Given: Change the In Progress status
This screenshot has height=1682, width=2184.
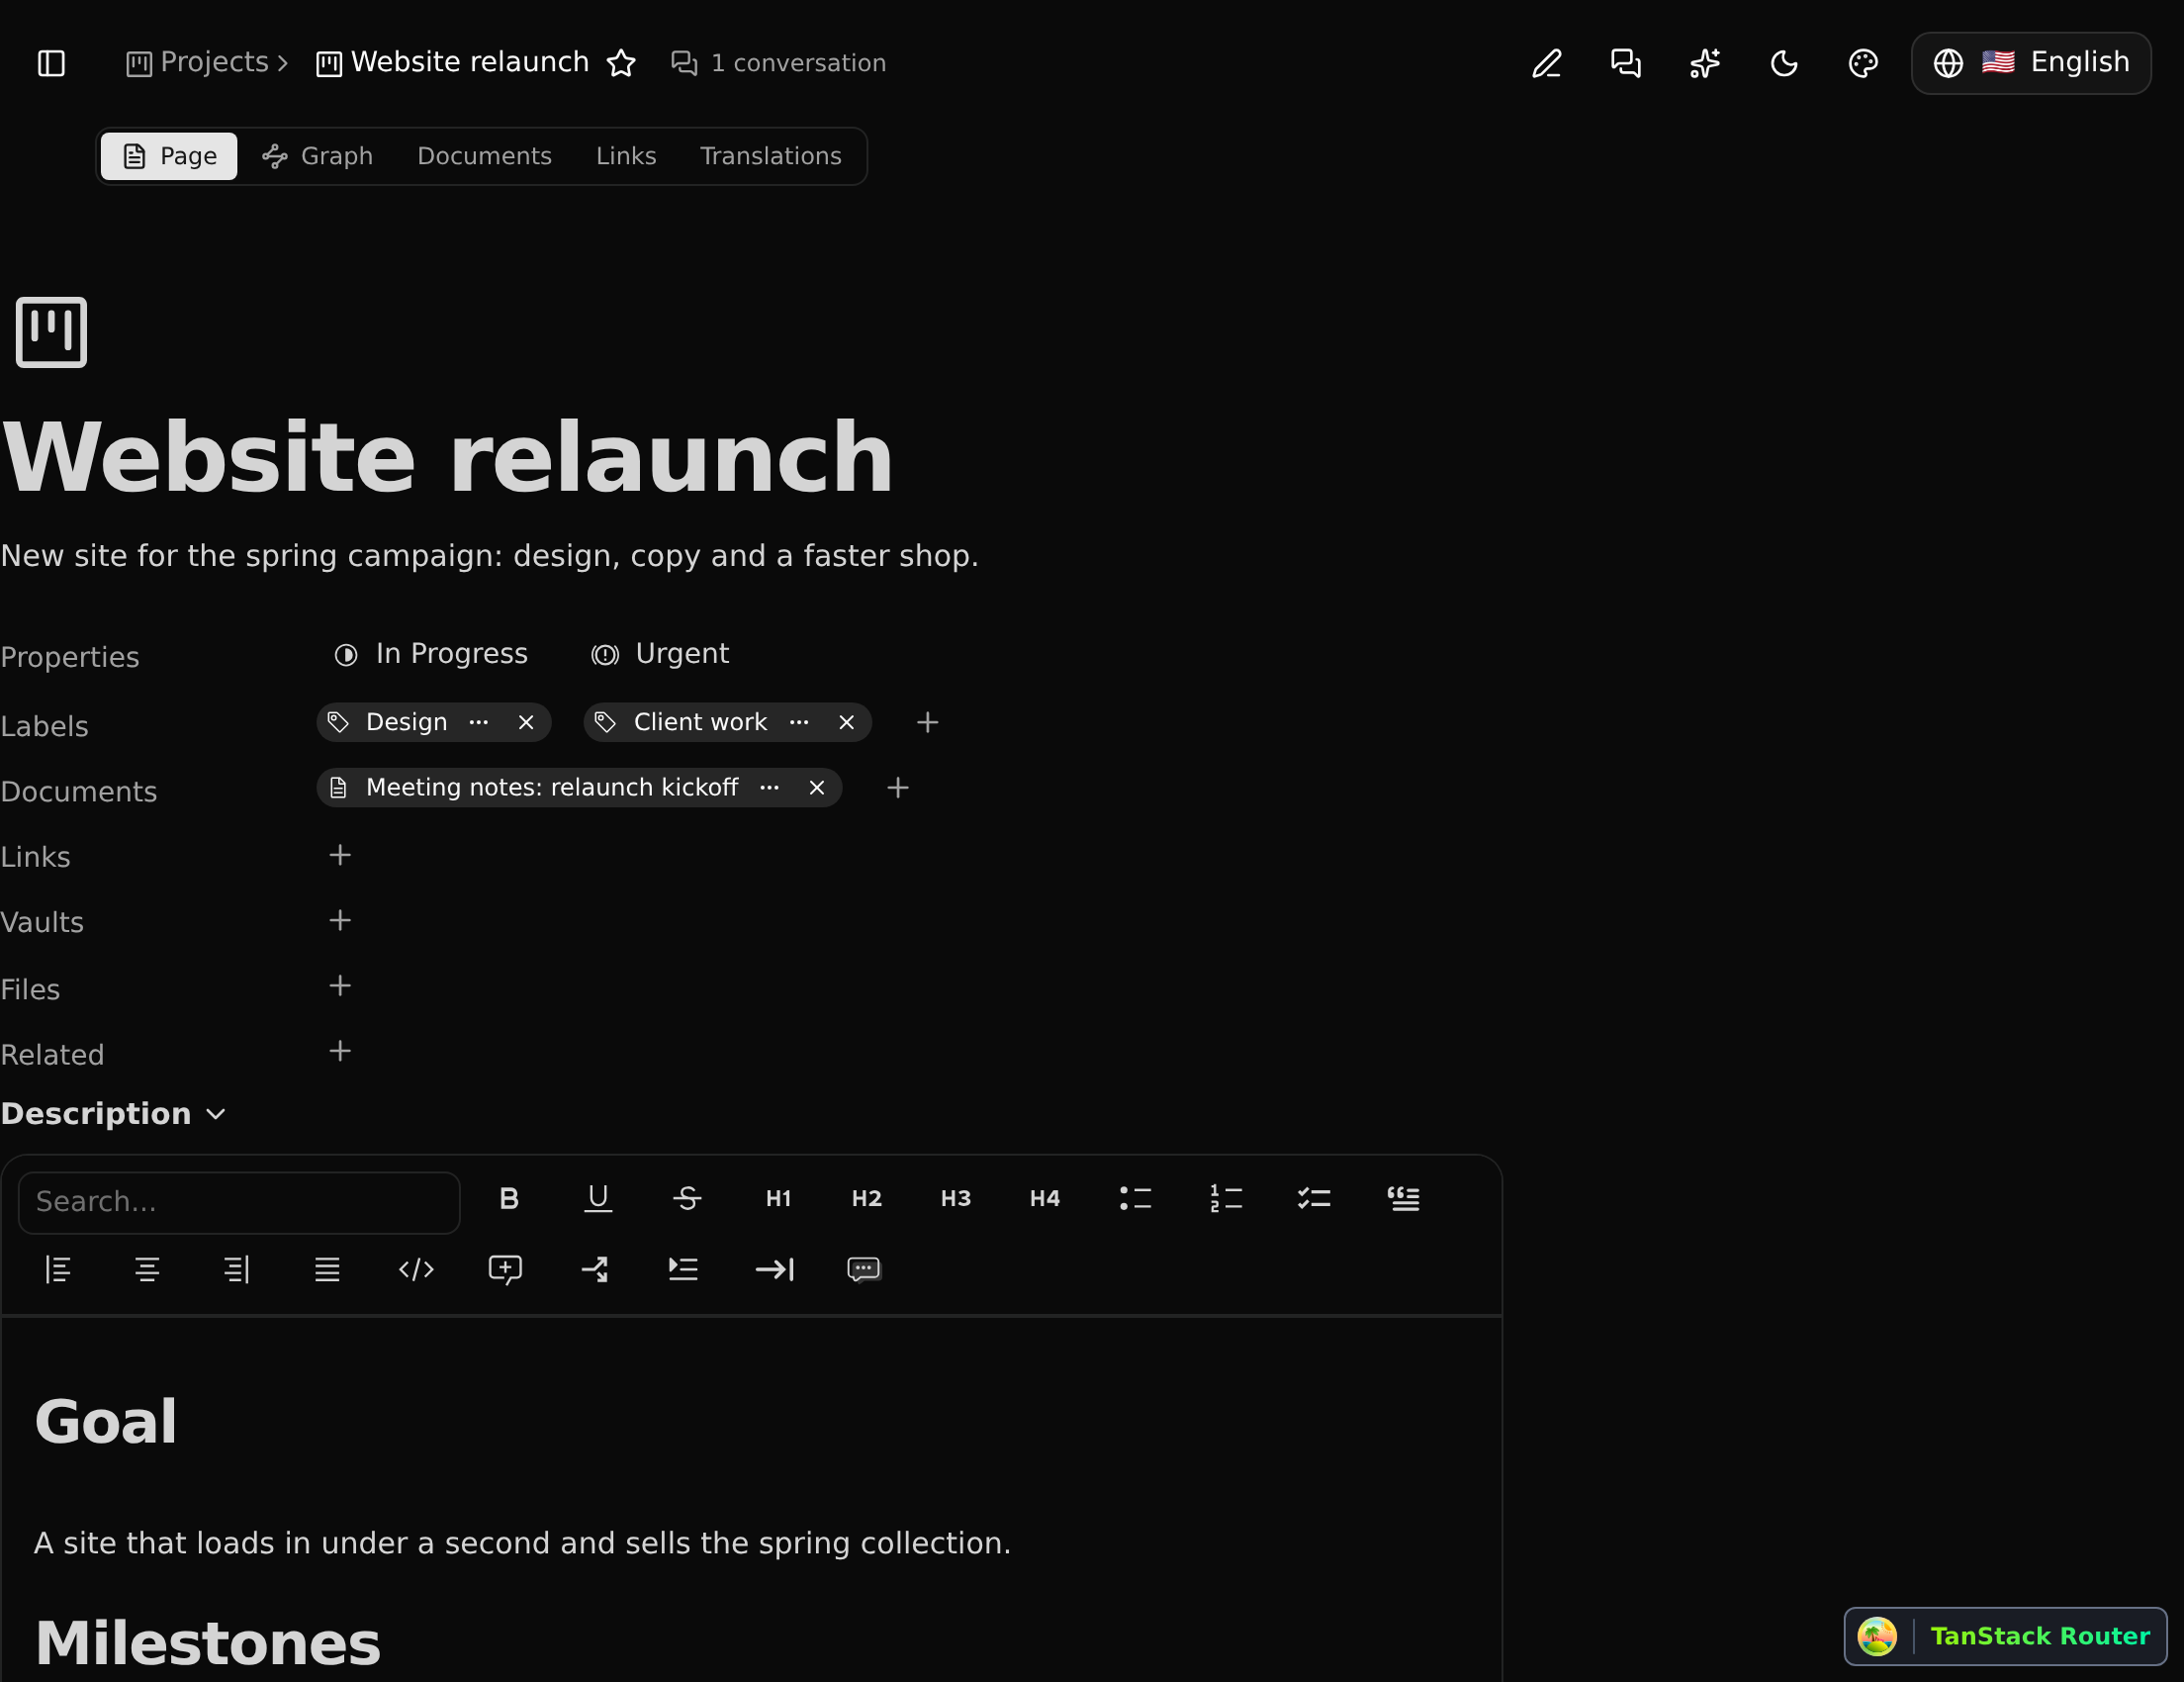Looking at the screenshot, I should (430, 654).
